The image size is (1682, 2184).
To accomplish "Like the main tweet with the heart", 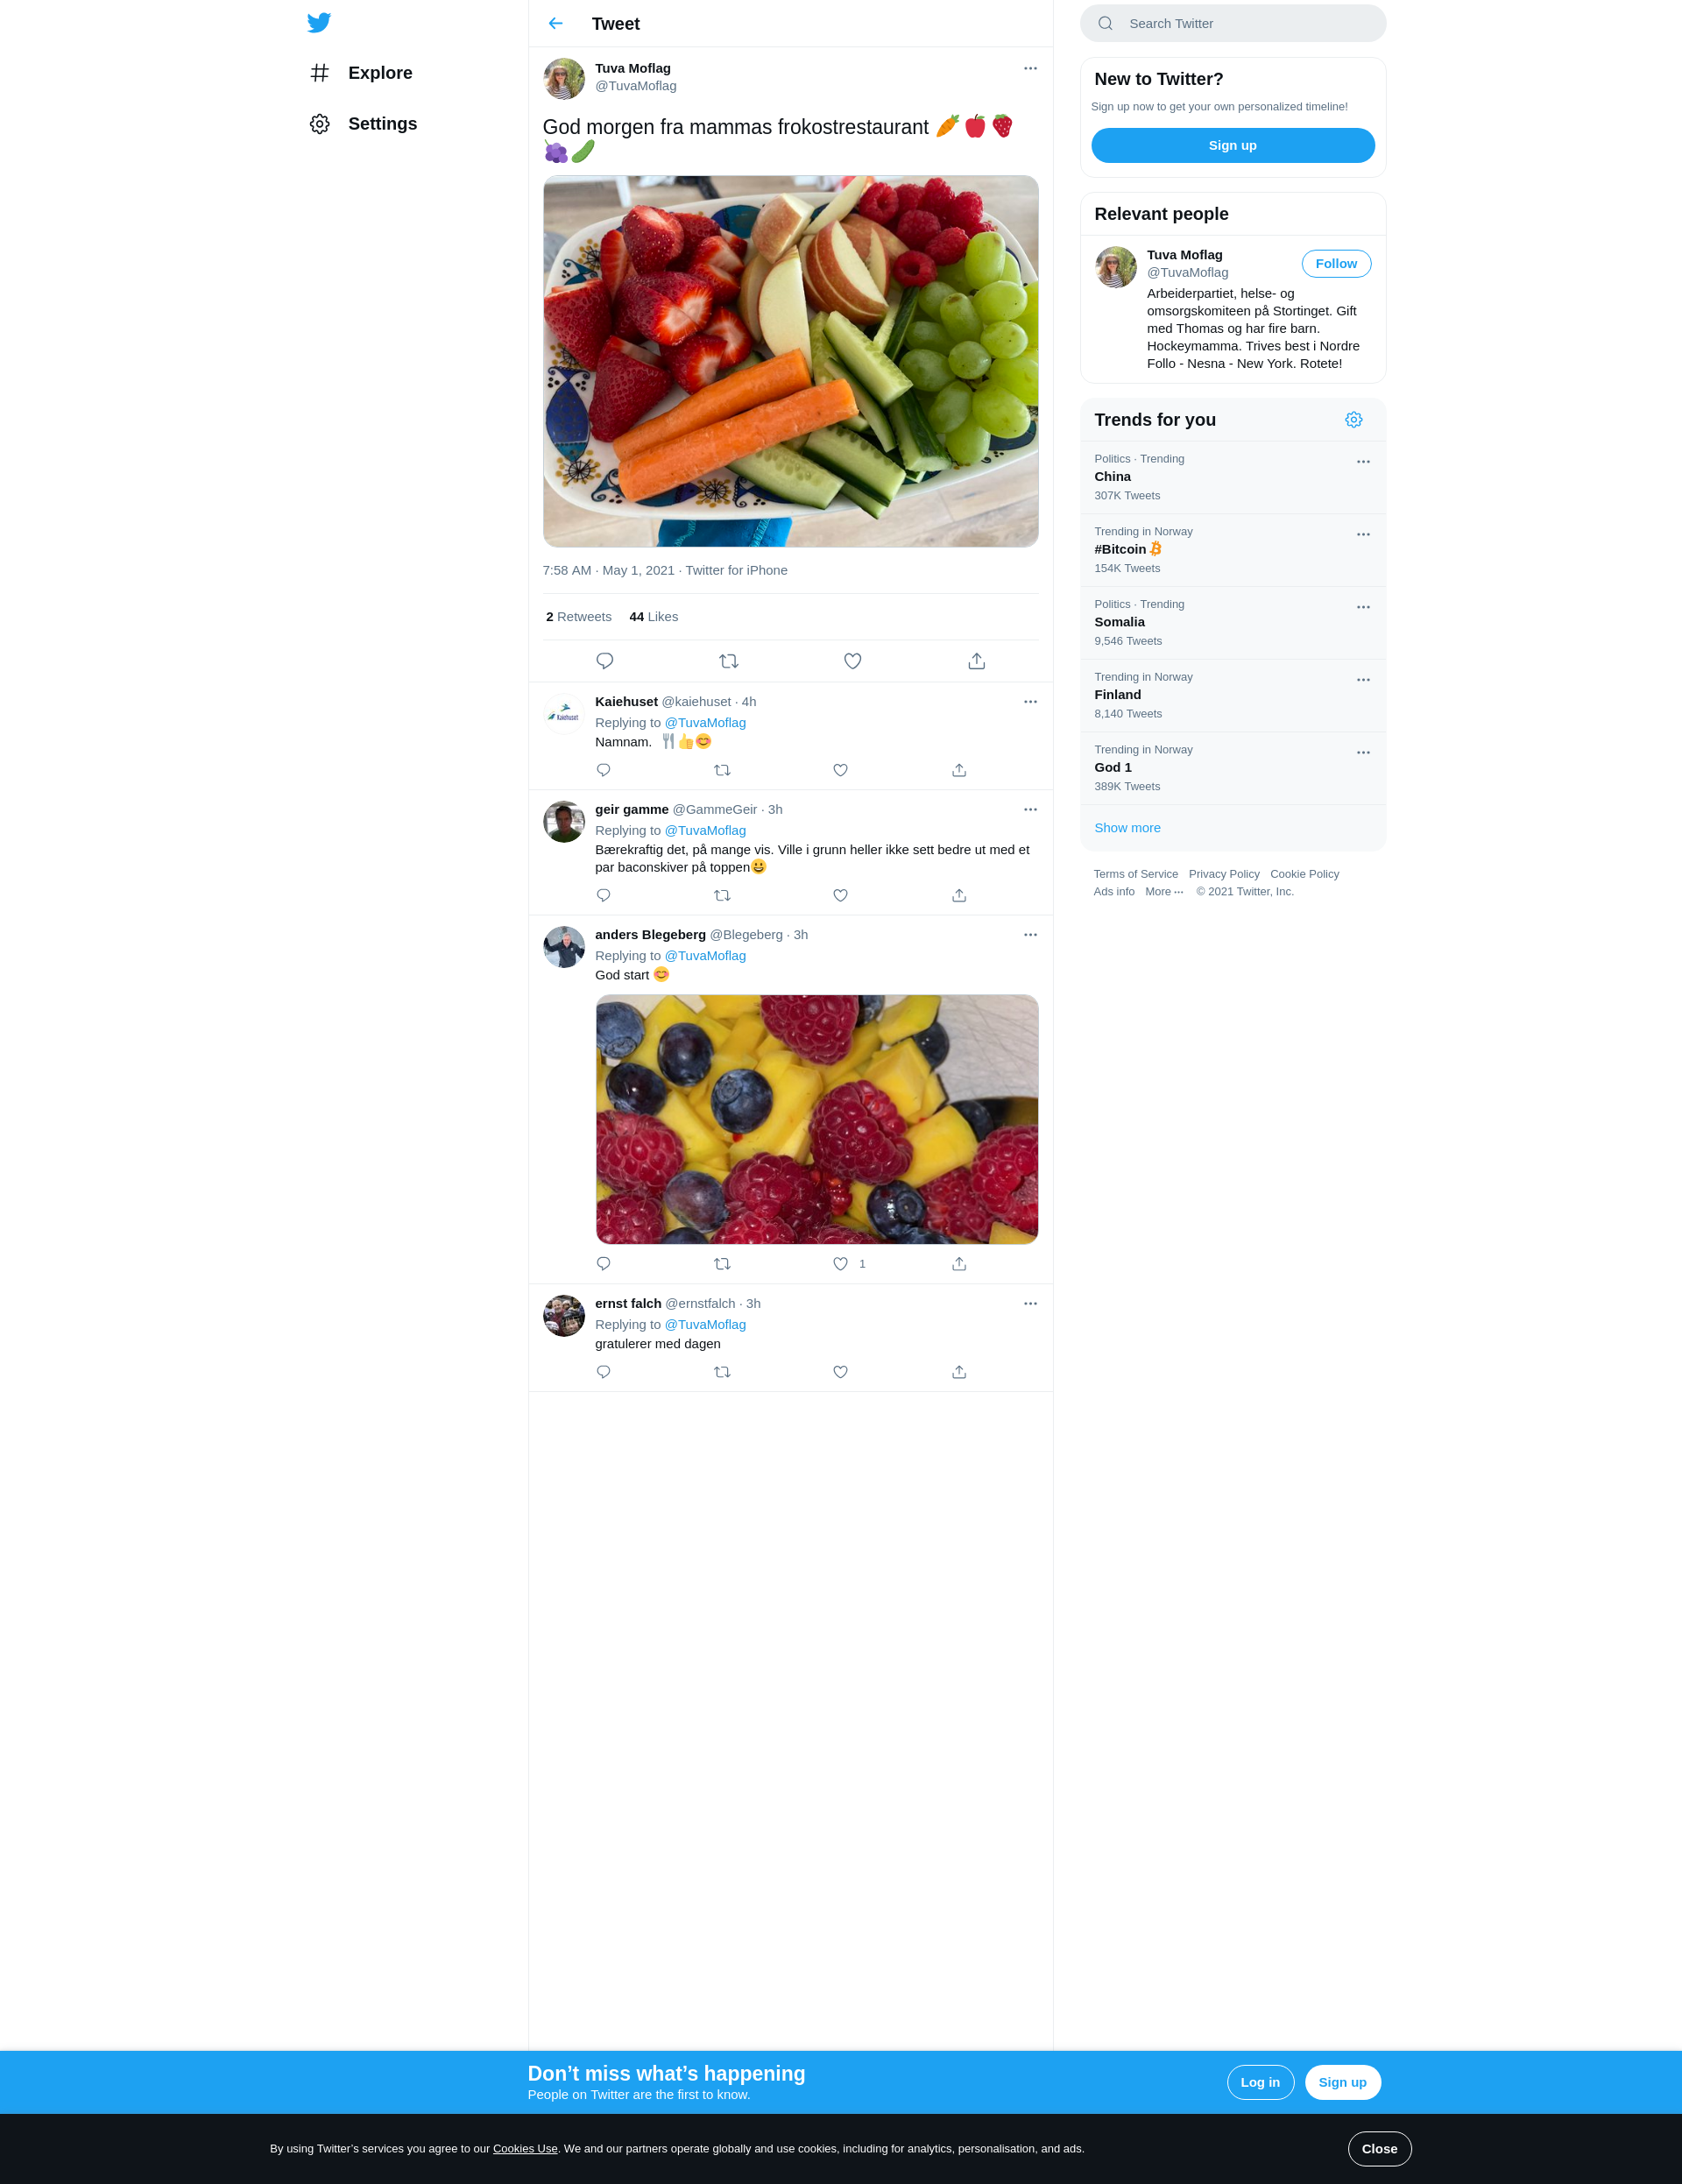I will tap(853, 661).
